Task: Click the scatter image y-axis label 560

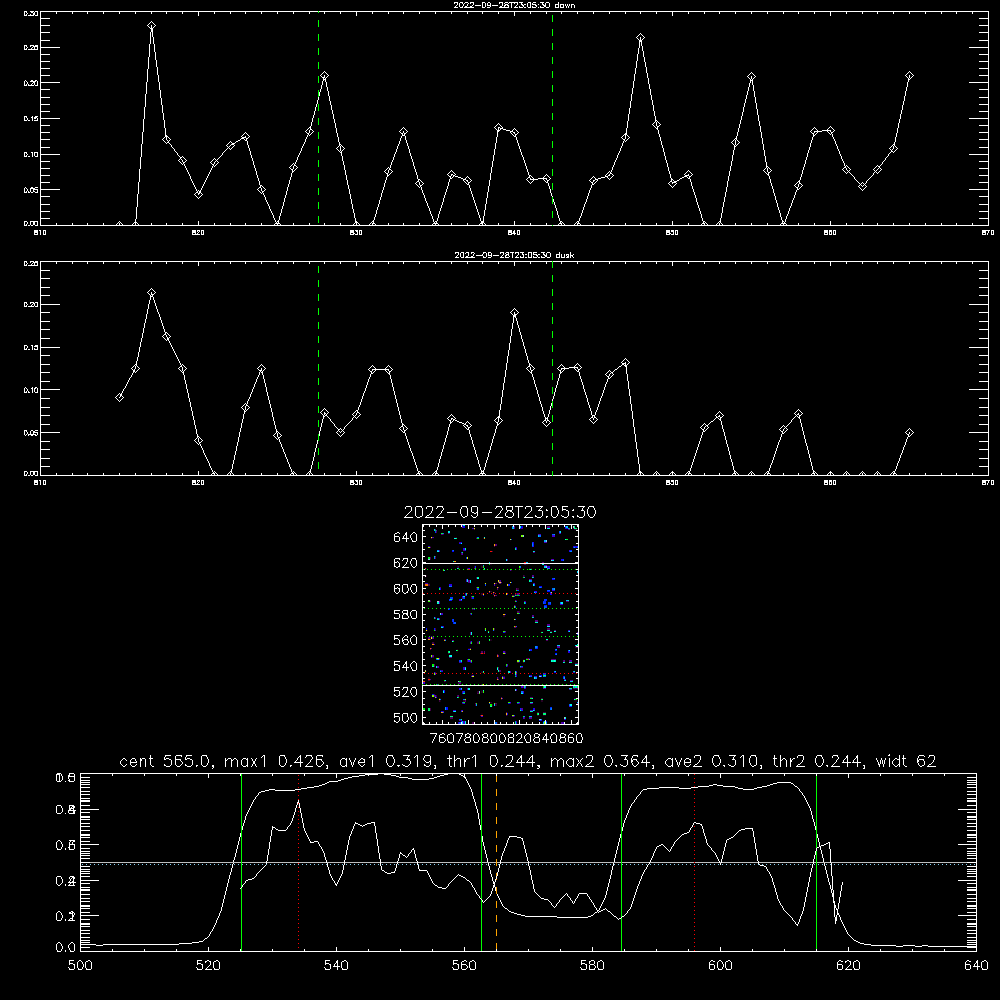Action: [406, 640]
